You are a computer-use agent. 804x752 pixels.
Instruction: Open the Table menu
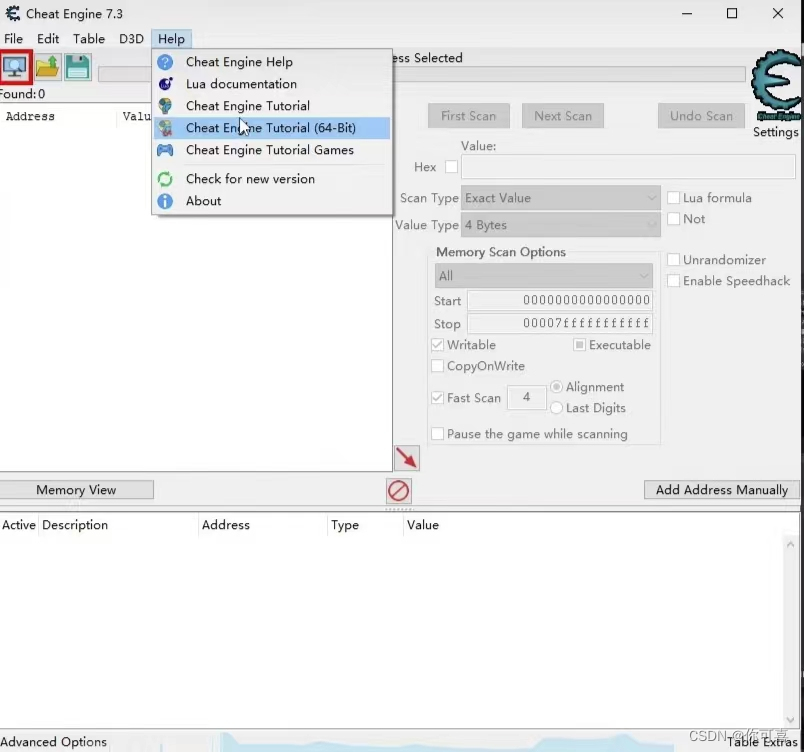[89, 39]
